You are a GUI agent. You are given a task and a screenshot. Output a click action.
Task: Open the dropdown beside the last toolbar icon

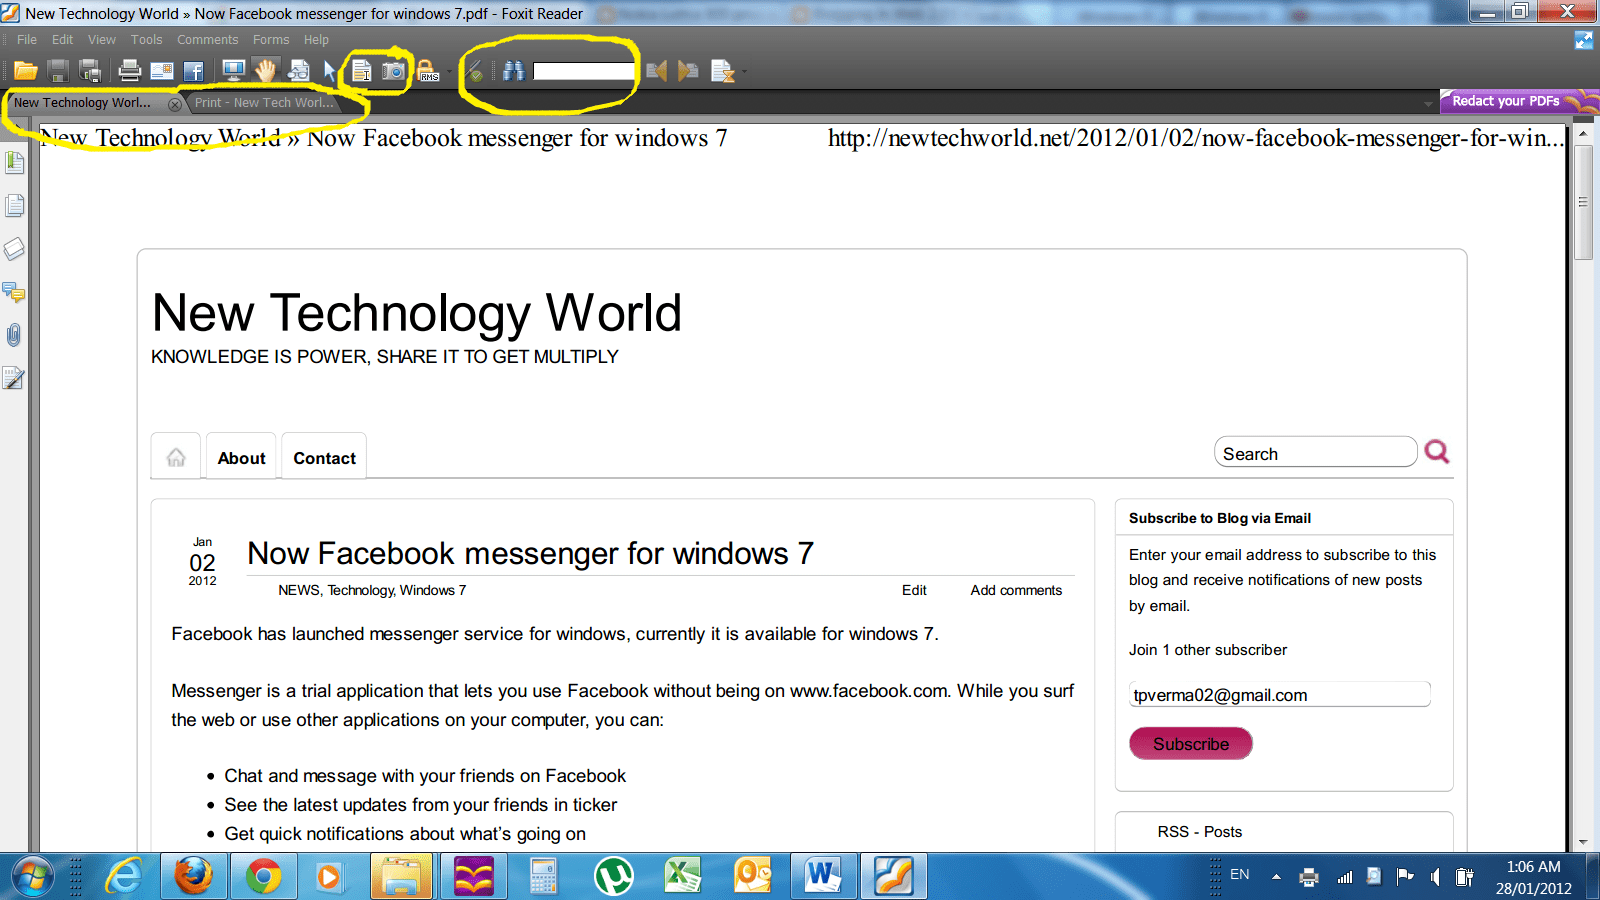[743, 72]
